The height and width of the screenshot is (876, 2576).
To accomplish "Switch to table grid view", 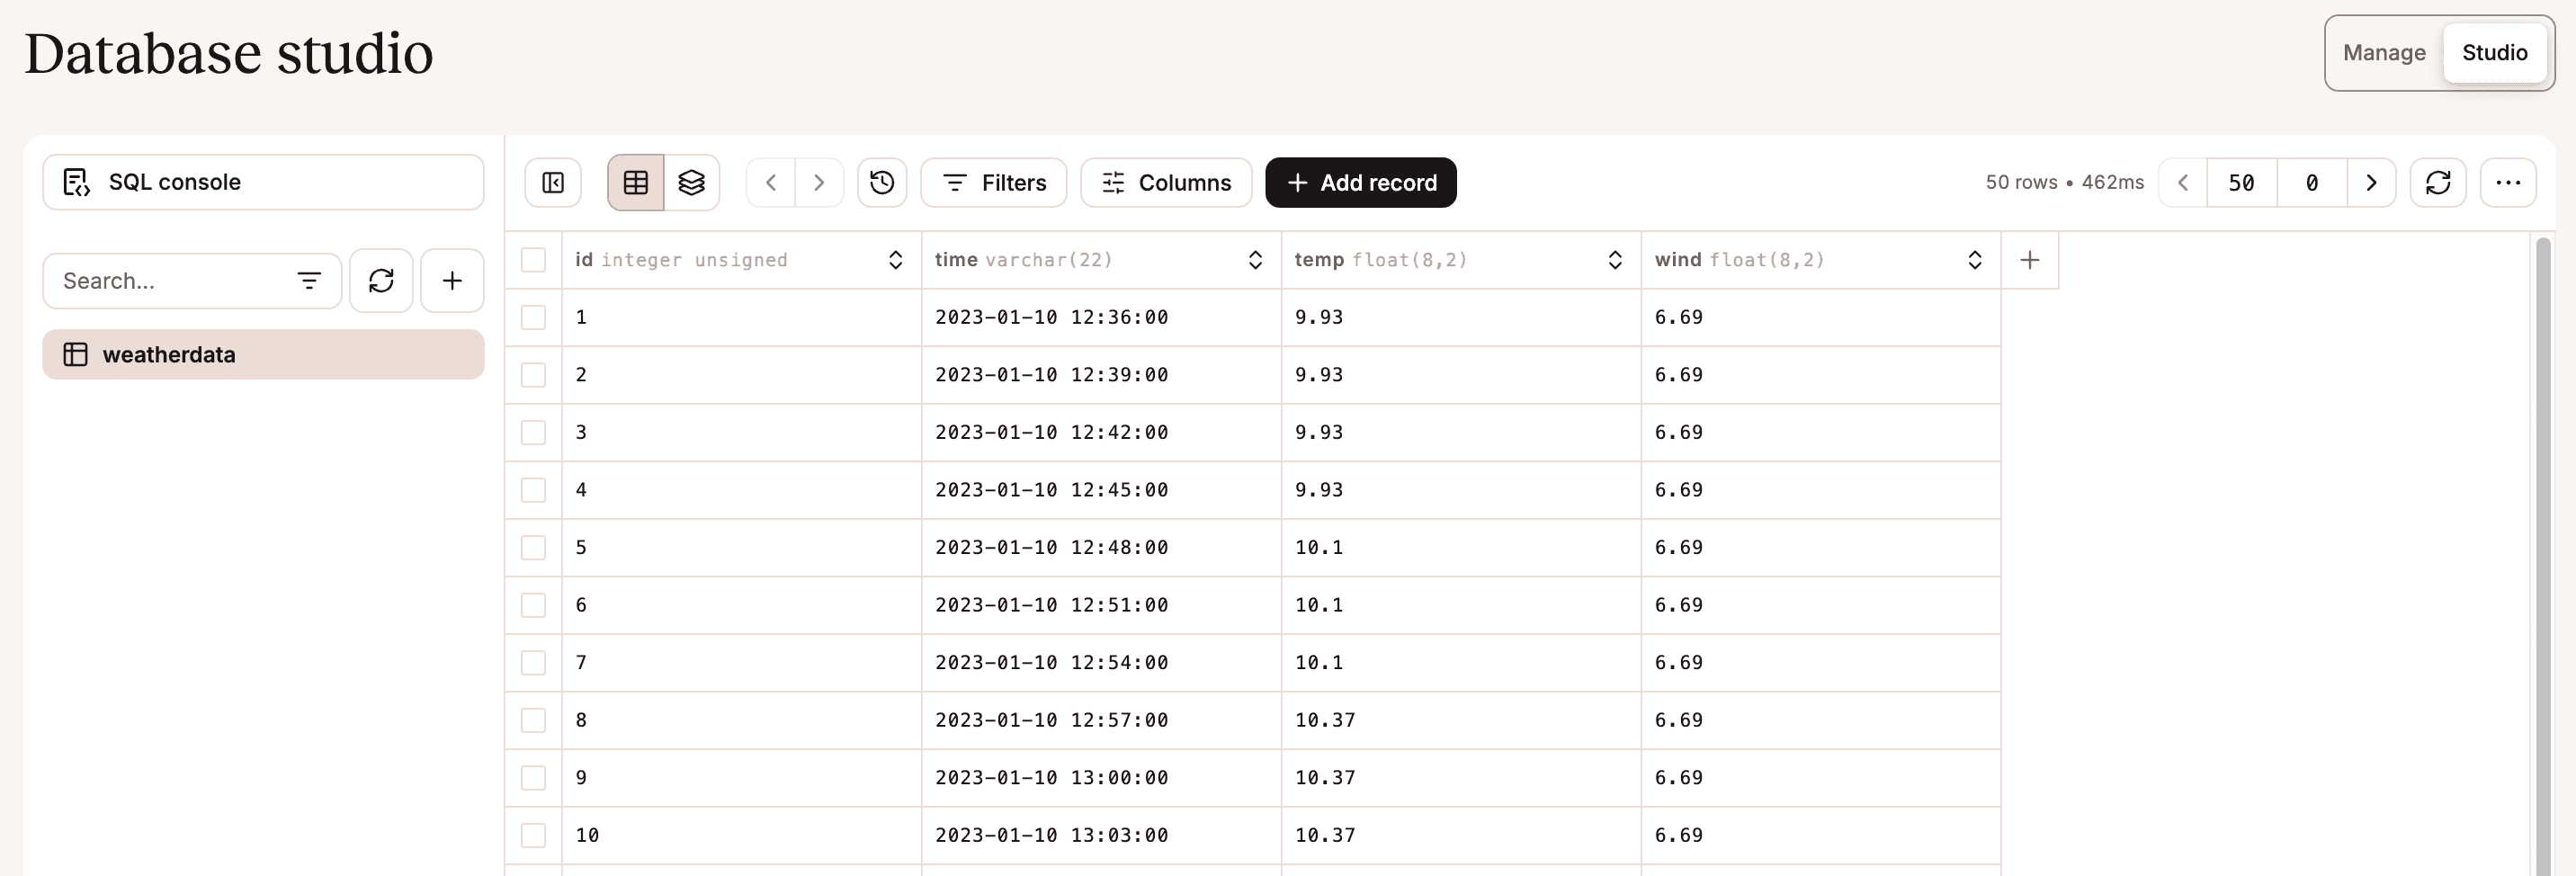I will [x=636, y=182].
